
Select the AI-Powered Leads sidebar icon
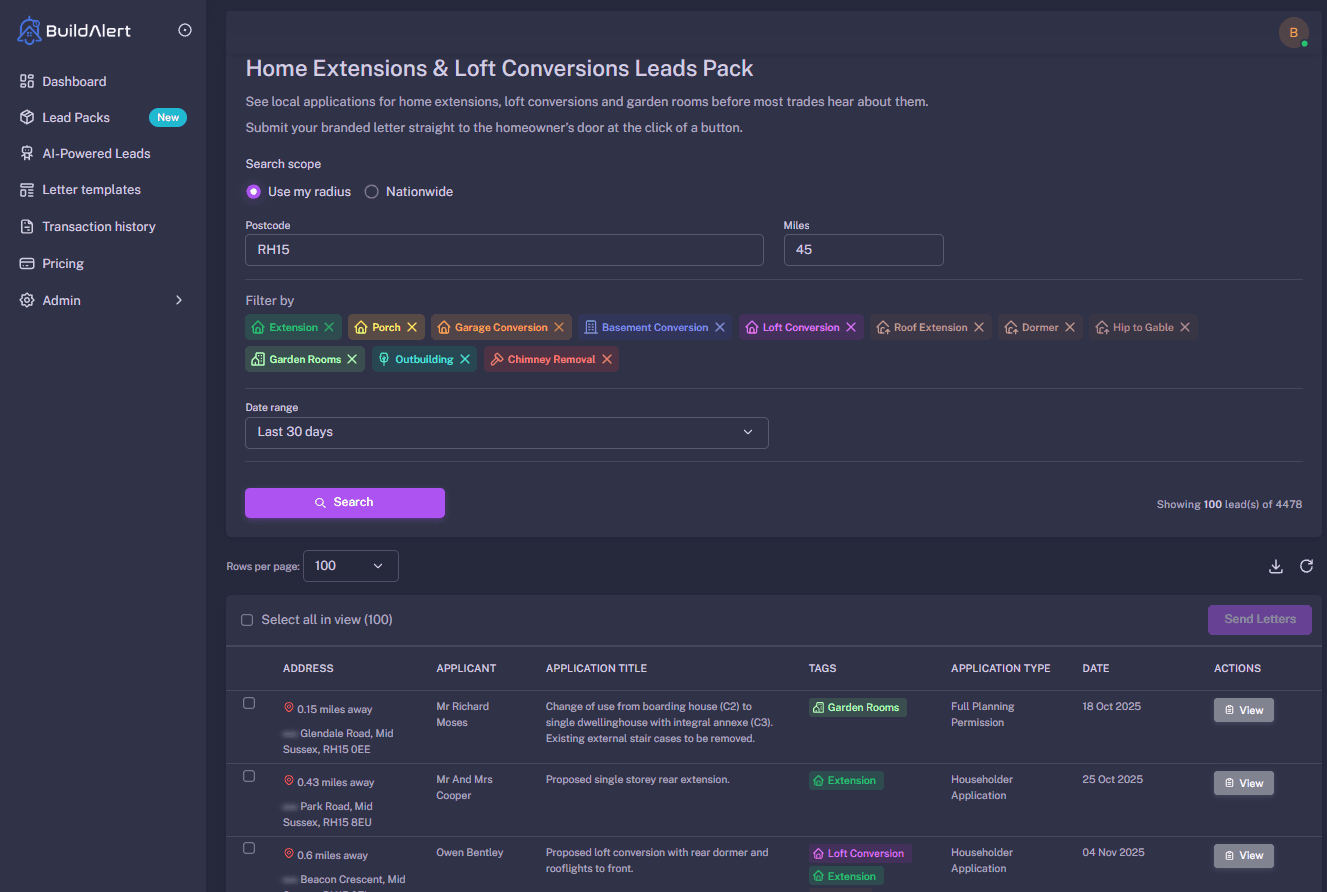point(25,153)
